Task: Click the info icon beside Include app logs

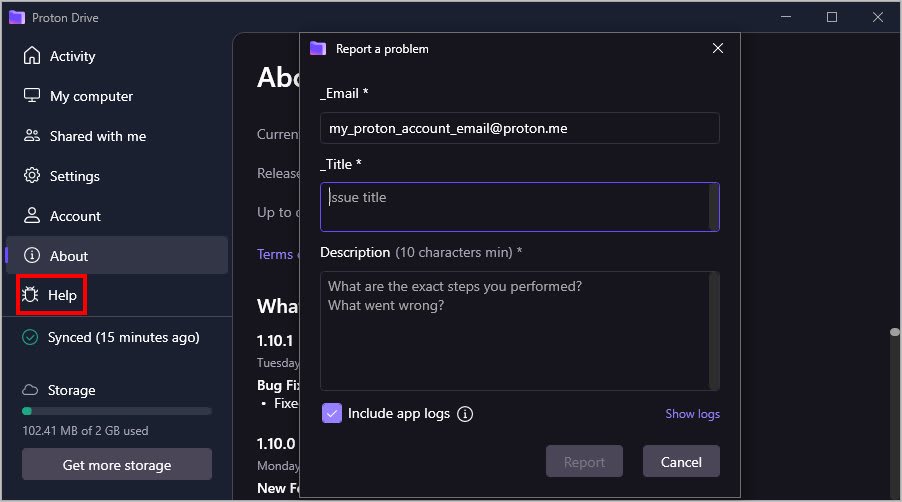Action: pyautogui.click(x=465, y=414)
